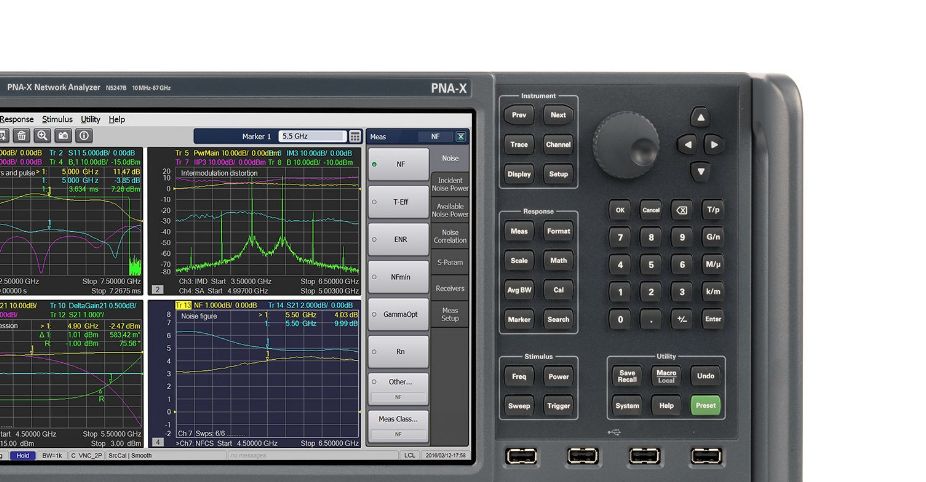Tap the Undo utility key
This screenshot has width=926, height=482.
[706, 376]
